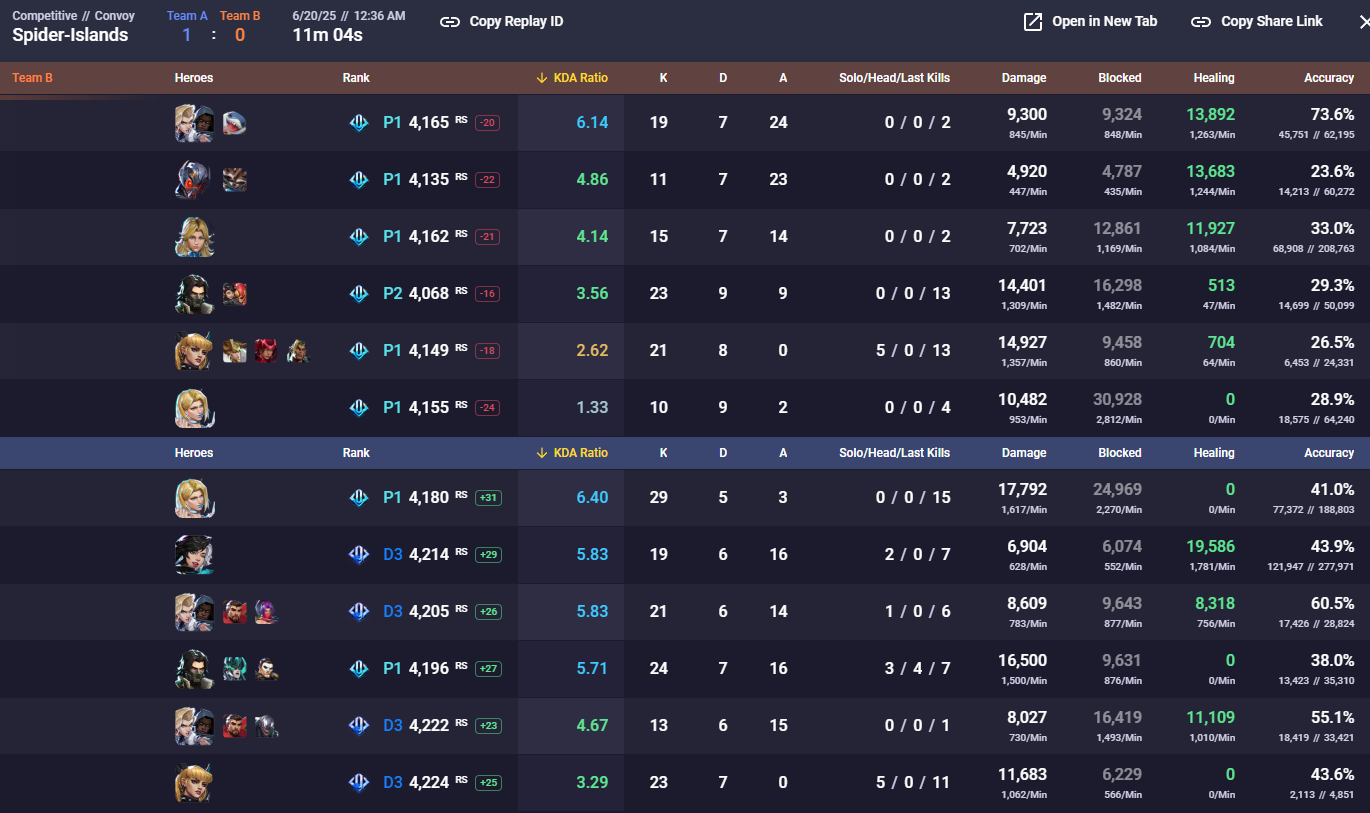Click the Accuracy header in Team B table

[x=1329, y=78]
